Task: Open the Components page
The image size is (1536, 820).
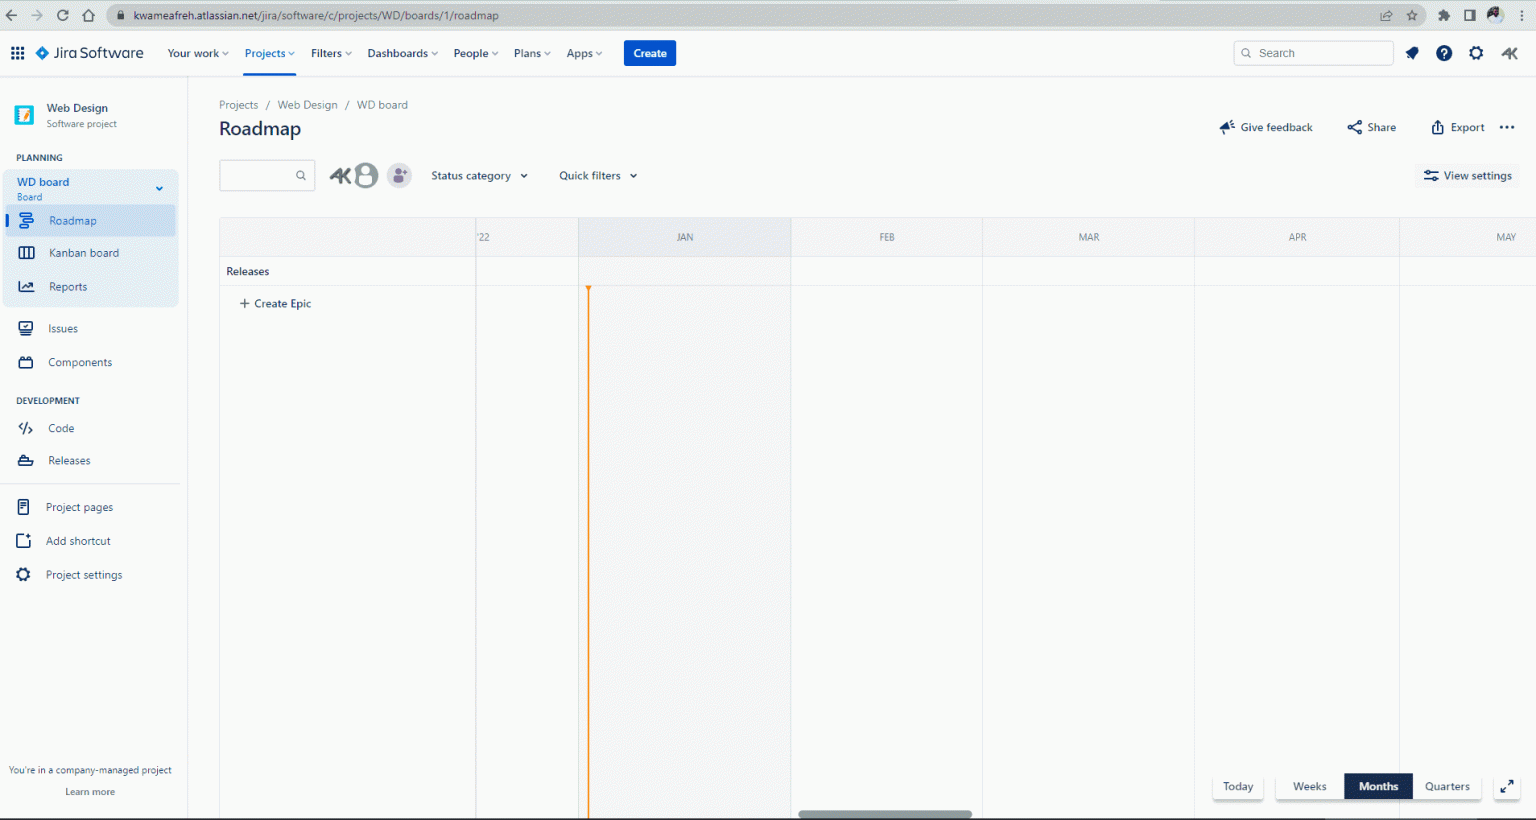Action: [80, 362]
